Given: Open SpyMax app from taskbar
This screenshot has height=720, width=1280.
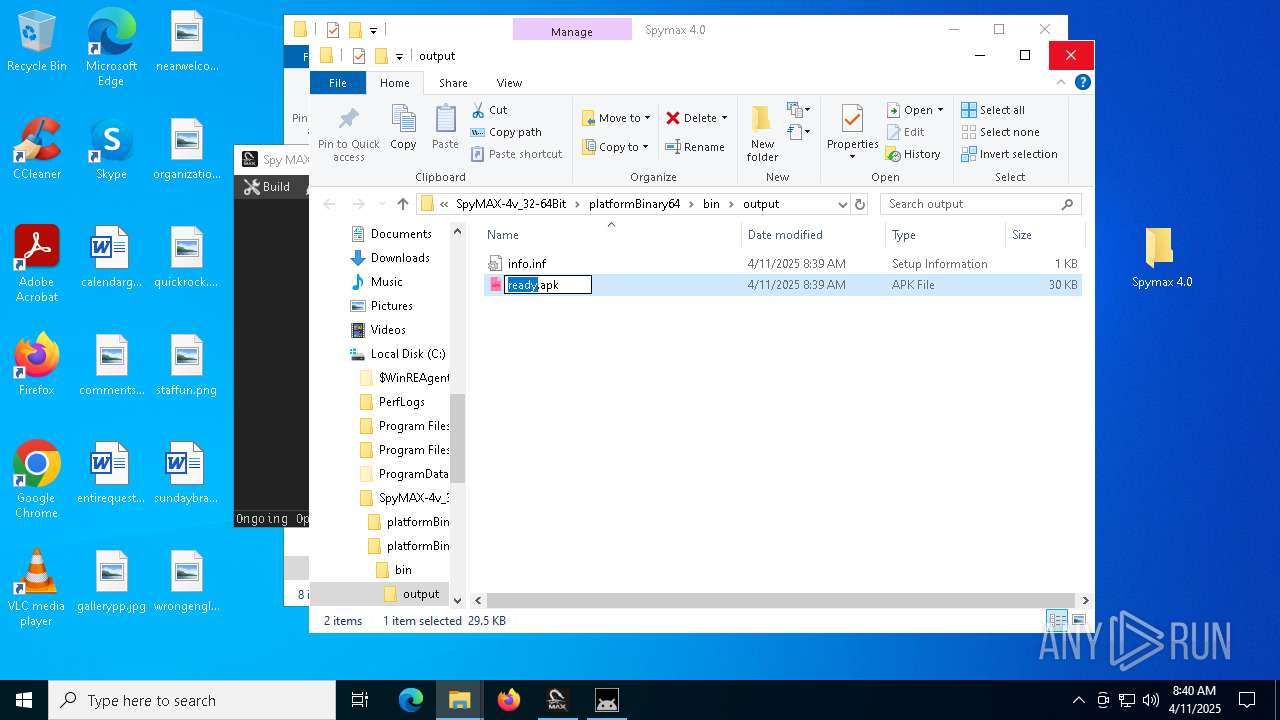Looking at the screenshot, I should coord(558,700).
